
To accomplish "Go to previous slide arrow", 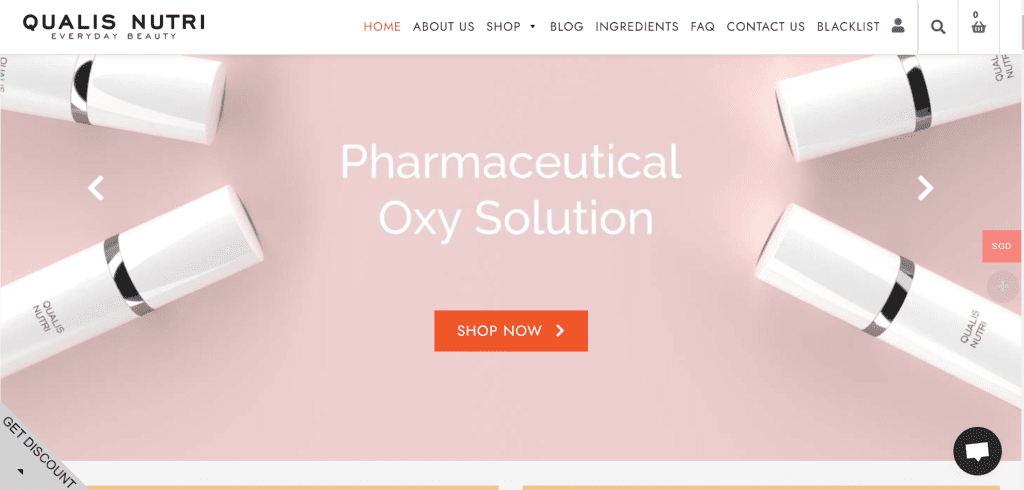I will 96,188.
